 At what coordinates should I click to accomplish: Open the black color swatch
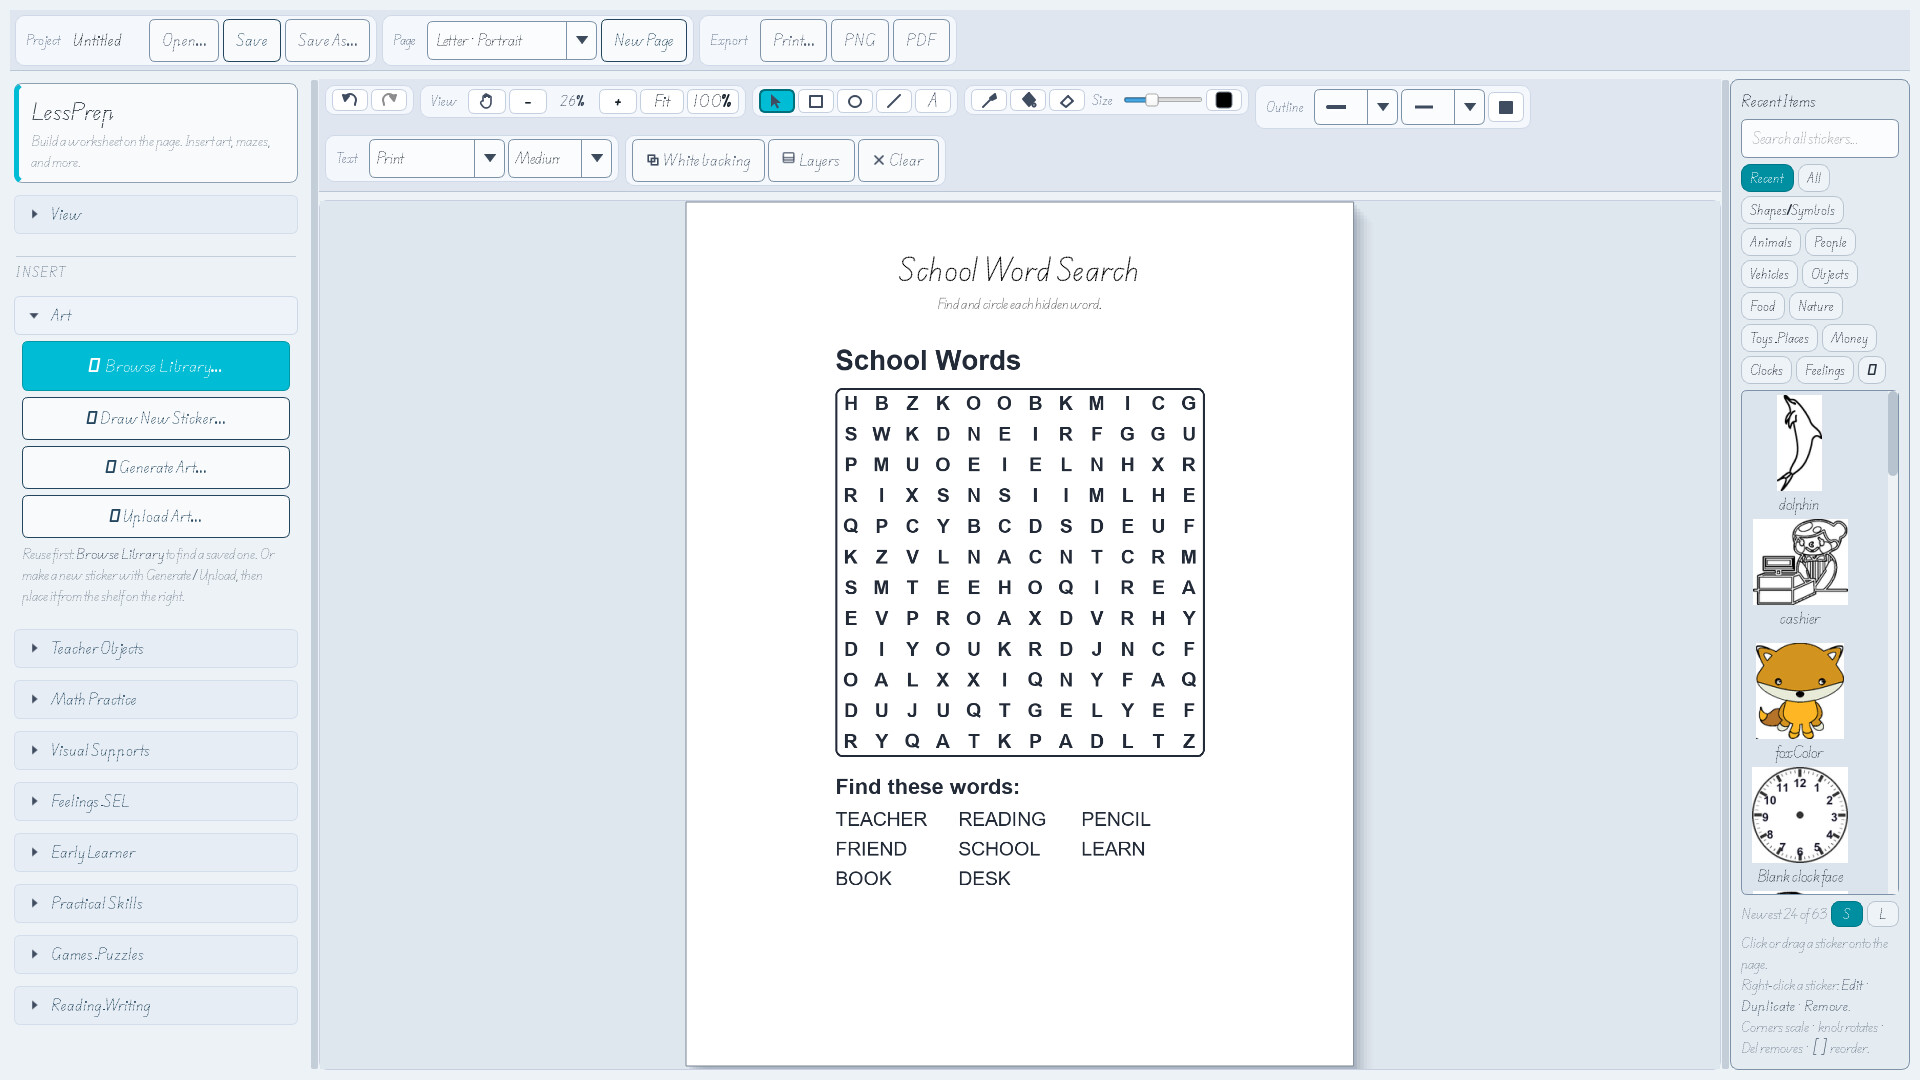(1224, 100)
